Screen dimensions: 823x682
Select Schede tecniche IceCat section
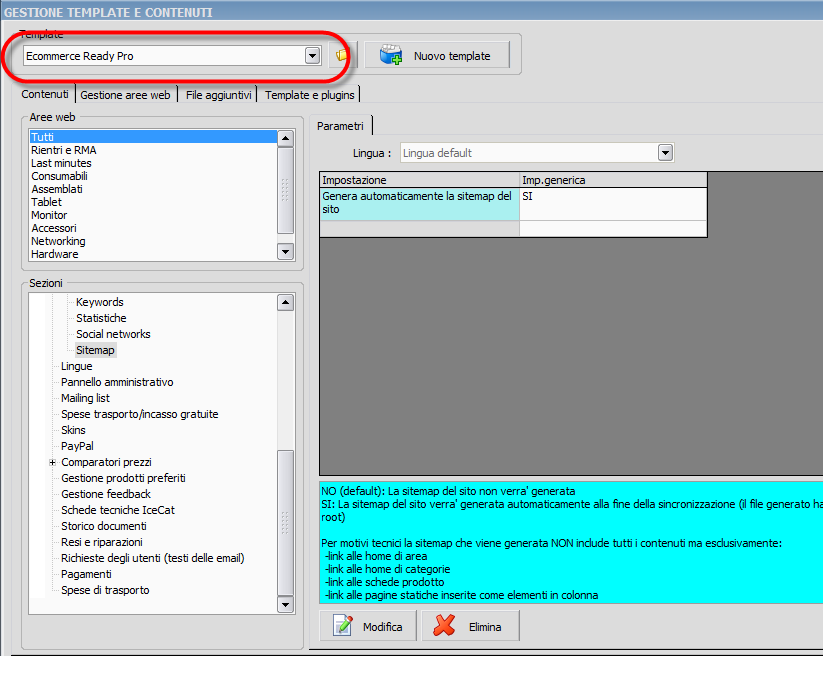tap(118, 510)
